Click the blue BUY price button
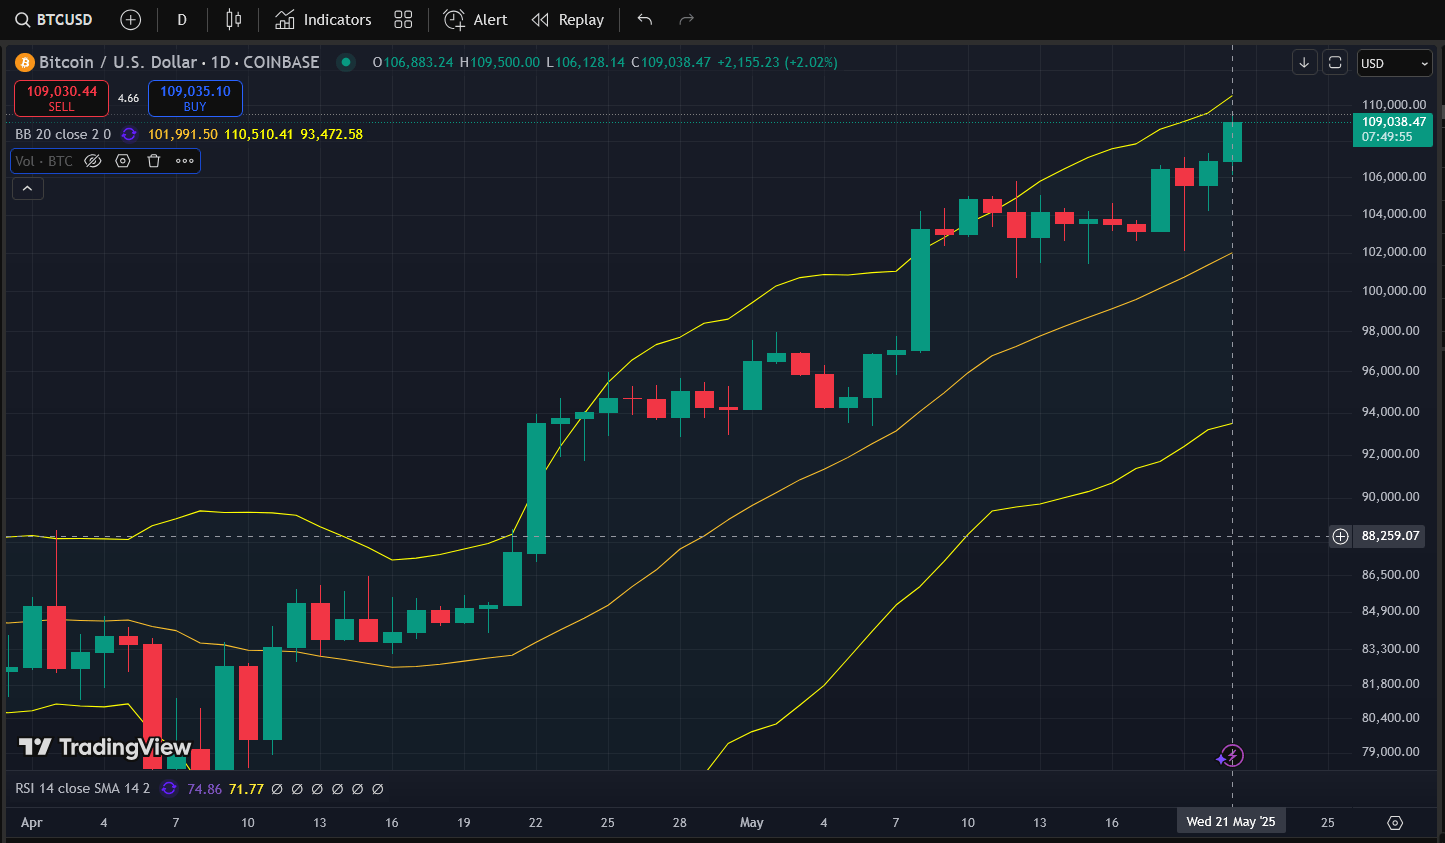 (195, 98)
